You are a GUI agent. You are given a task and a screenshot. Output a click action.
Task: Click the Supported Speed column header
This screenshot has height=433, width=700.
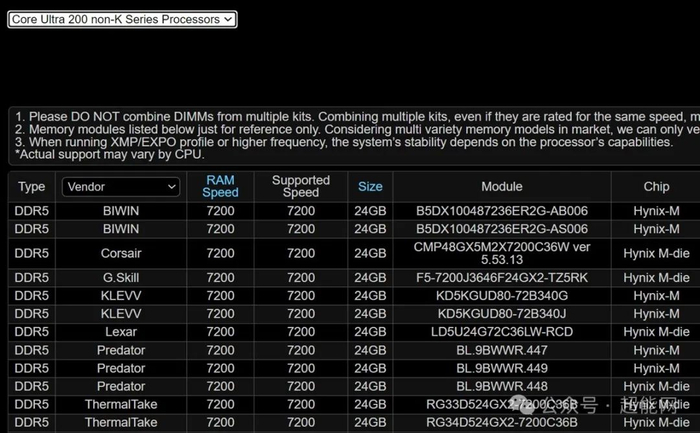pyautogui.click(x=301, y=186)
